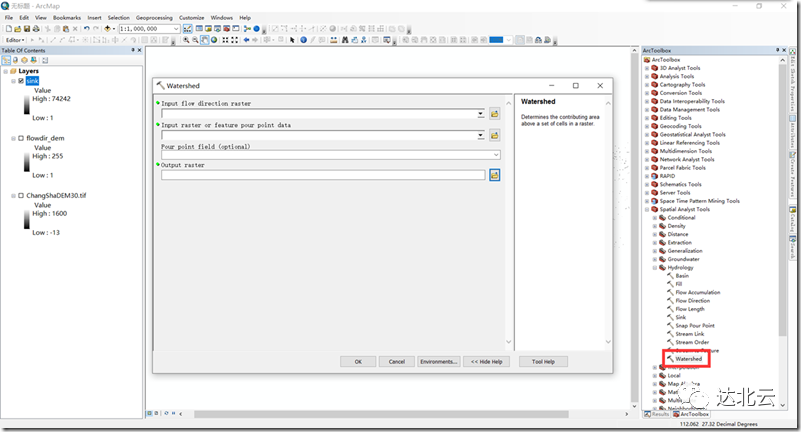Screen dimensions: 801x432
Task: Click in the Output raster field
Action: coord(323,175)
